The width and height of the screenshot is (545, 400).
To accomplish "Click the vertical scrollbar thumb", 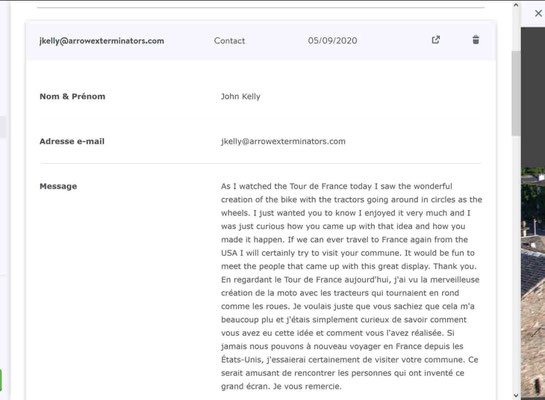I will pos(516,93).
